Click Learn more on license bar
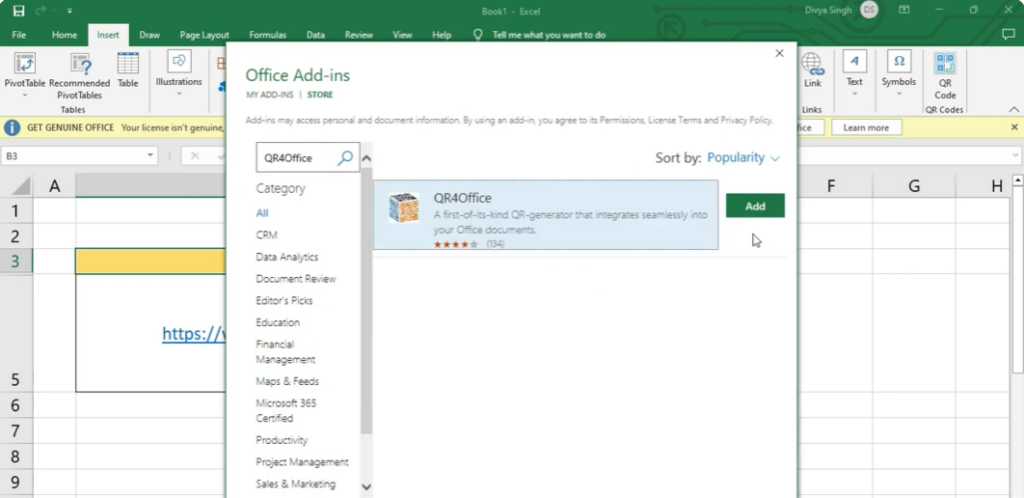 click(x=866, y=127)
